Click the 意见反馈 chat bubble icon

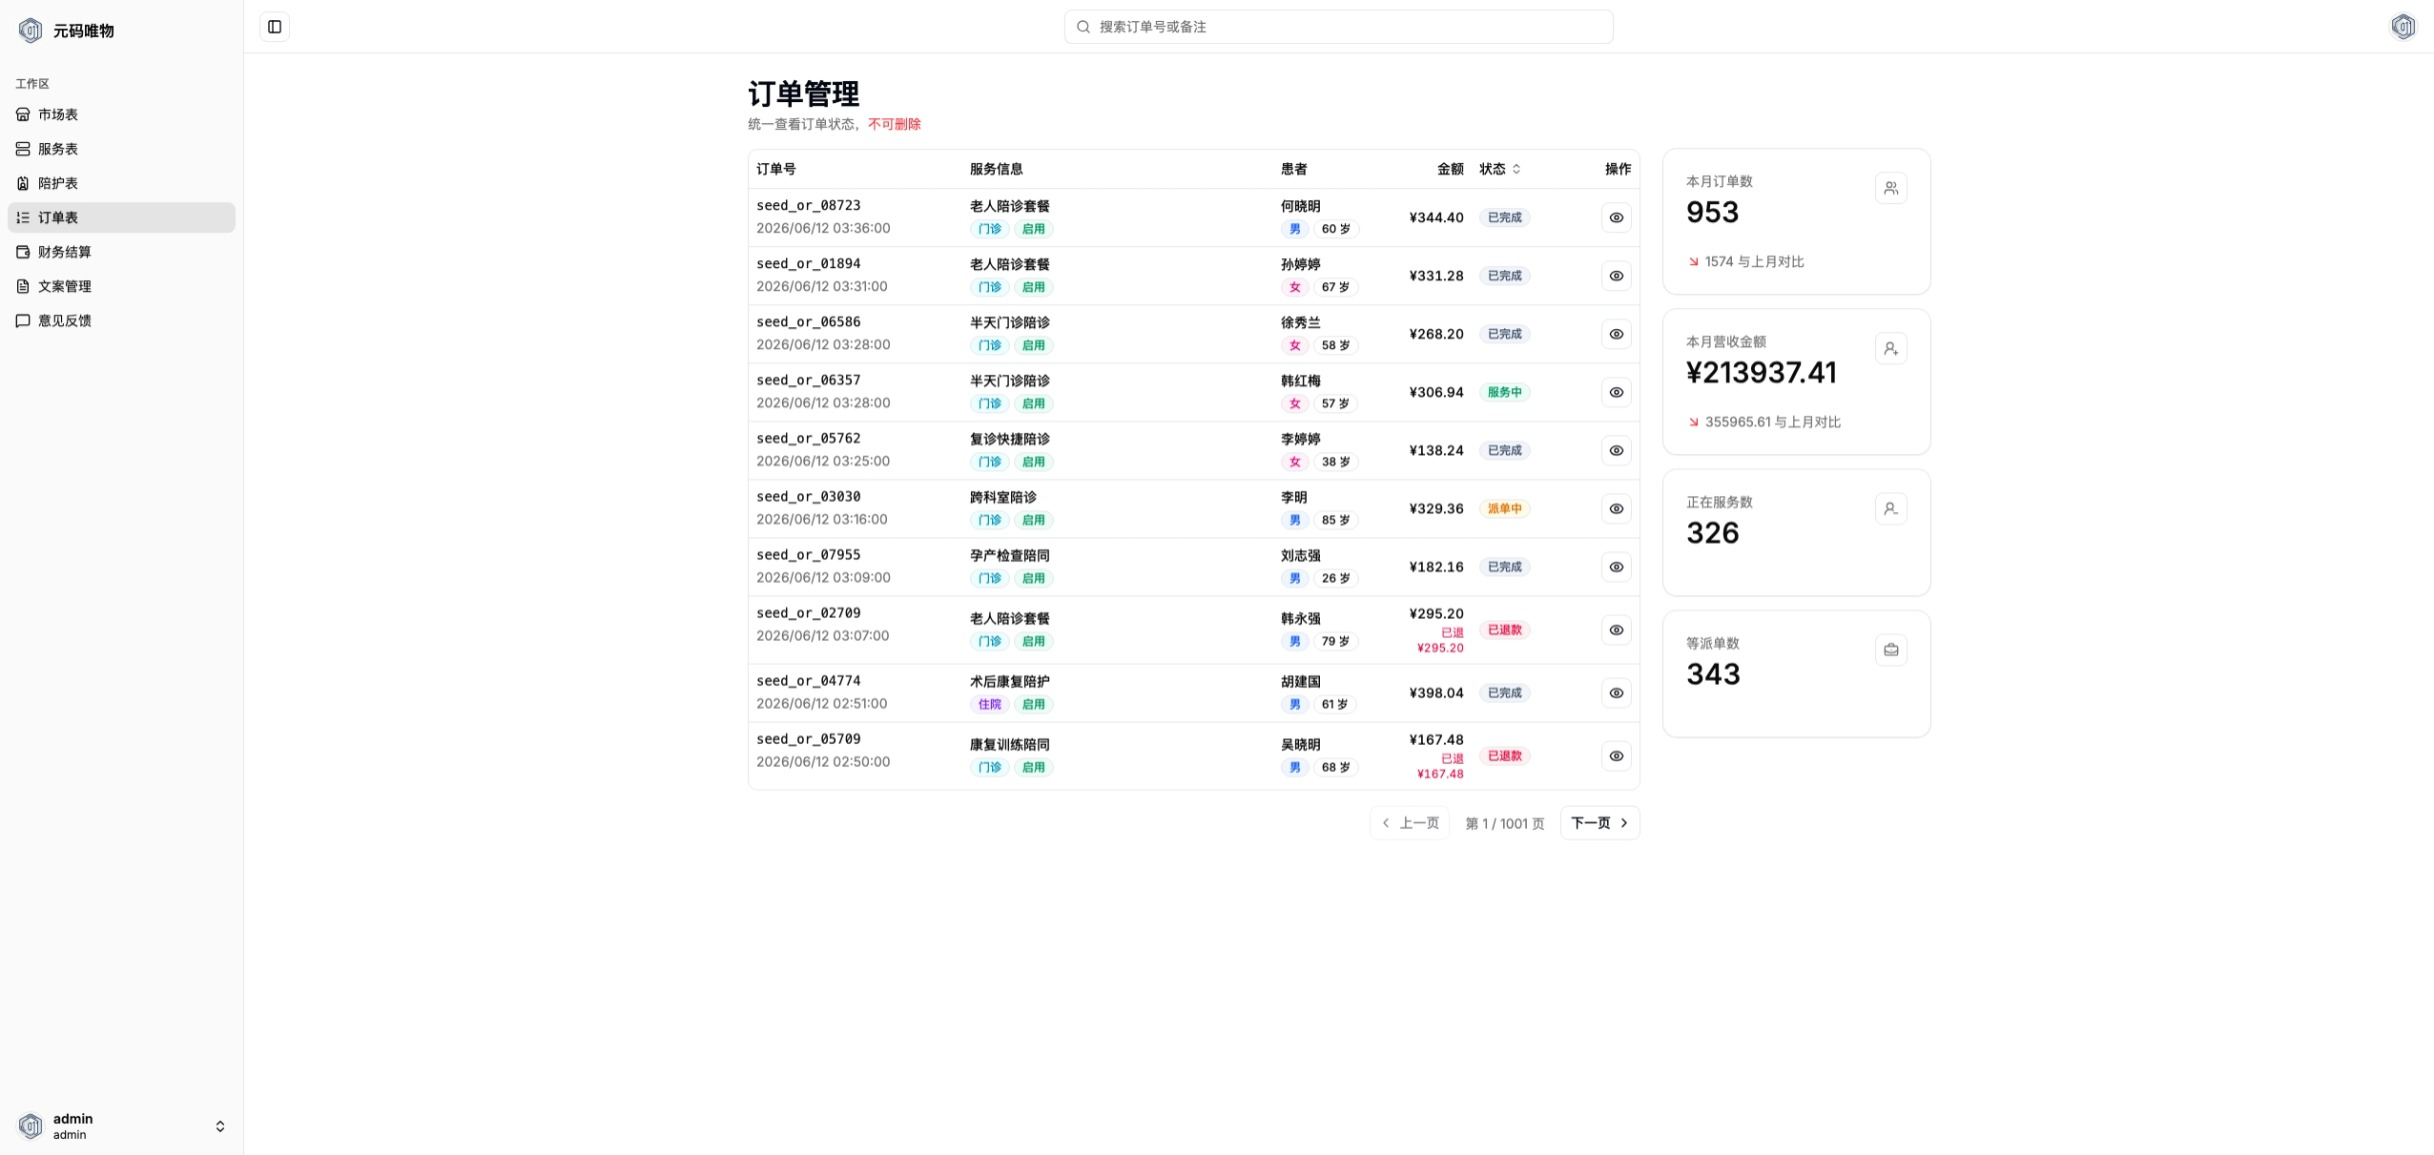23,321
